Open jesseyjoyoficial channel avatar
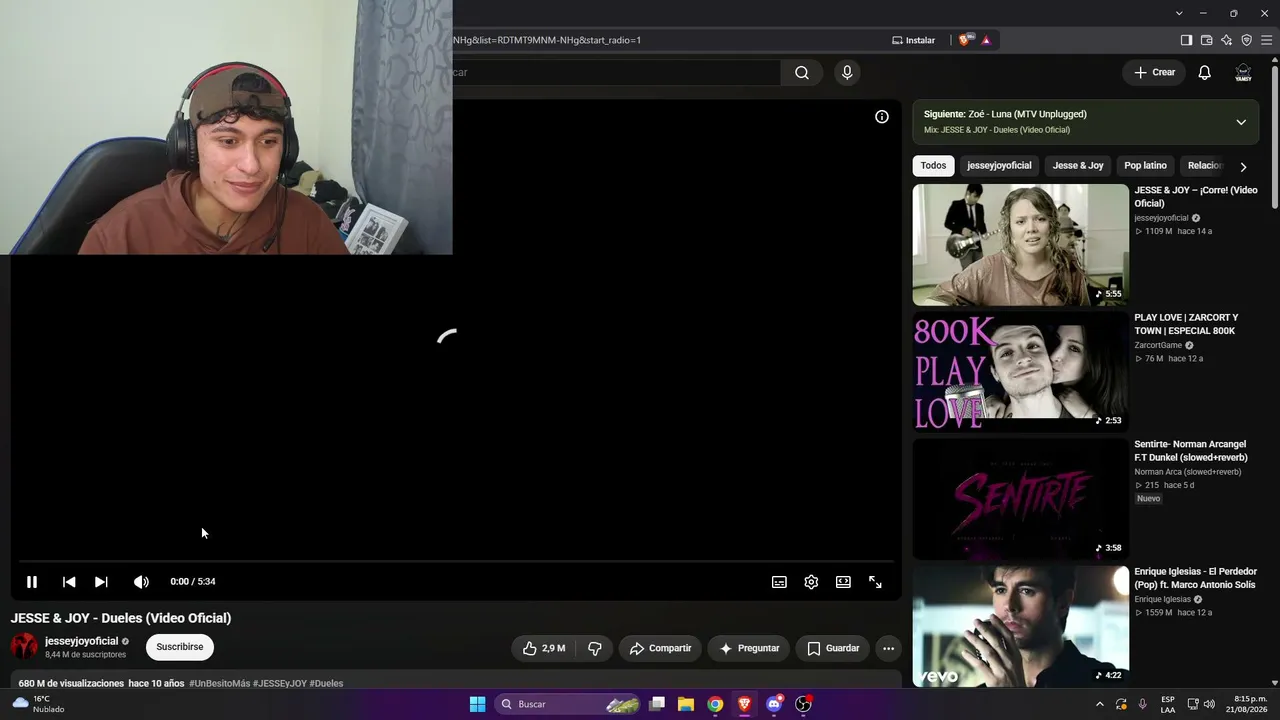The height and width of the screenshot is (720, 1280). pos(24,646)
